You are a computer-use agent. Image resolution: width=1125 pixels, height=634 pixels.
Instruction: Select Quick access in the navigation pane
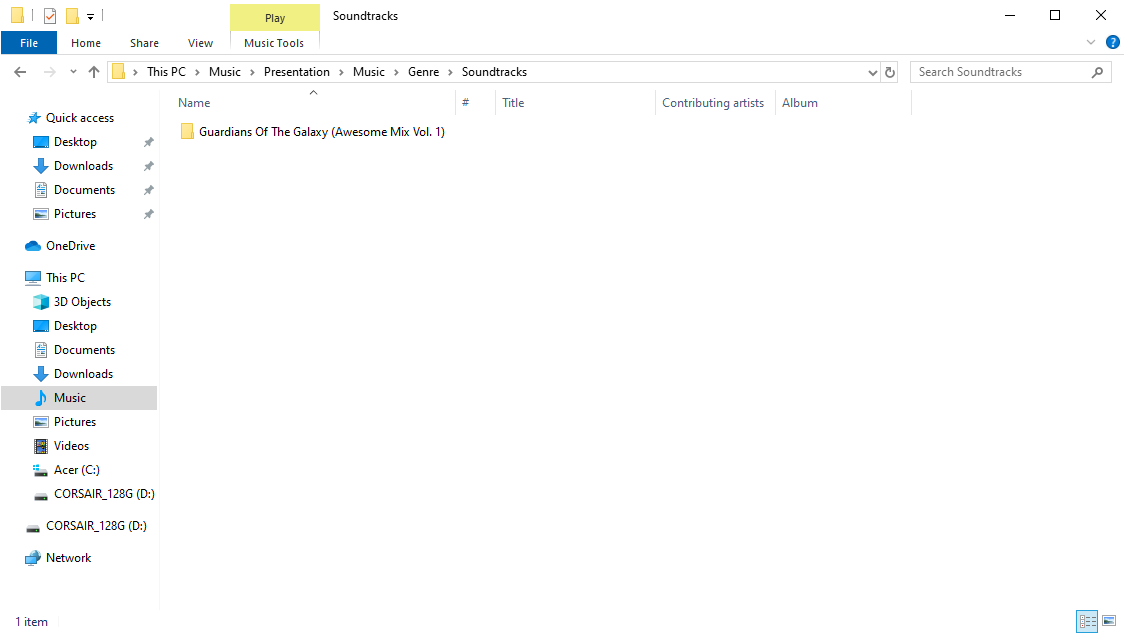(x=80, y=118)
